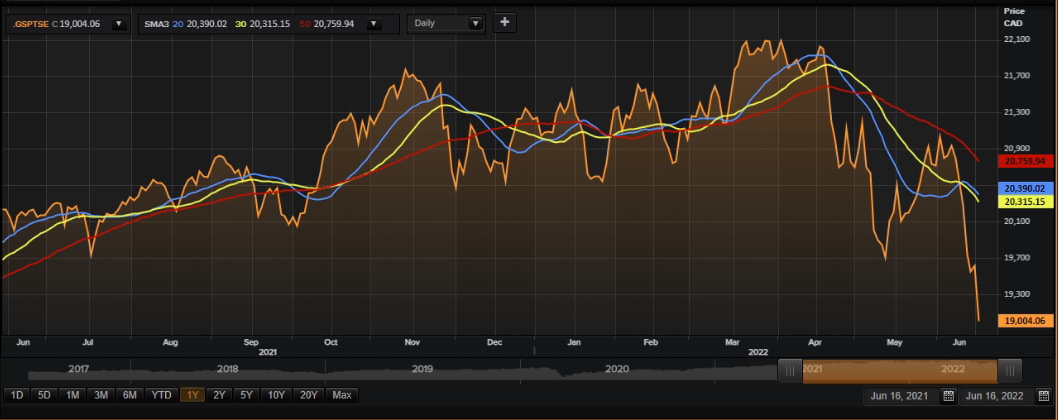Click the highlighted 2021-2022 navigator range
The image size is (1058, 420).
[900, 371]
